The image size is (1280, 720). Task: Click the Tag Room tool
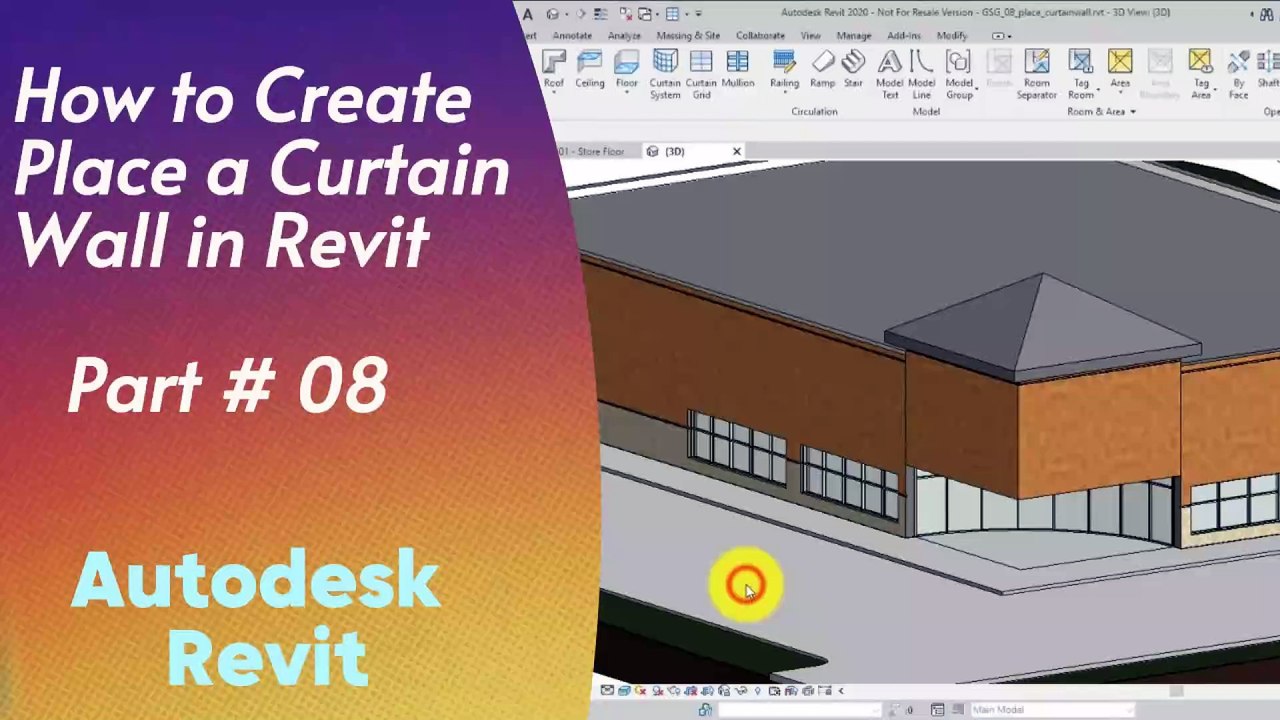click(x=1081, y=75)
